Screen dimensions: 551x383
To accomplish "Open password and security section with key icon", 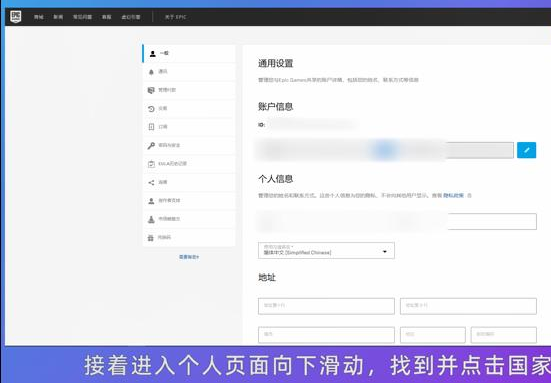I will (x=189, y=145).
